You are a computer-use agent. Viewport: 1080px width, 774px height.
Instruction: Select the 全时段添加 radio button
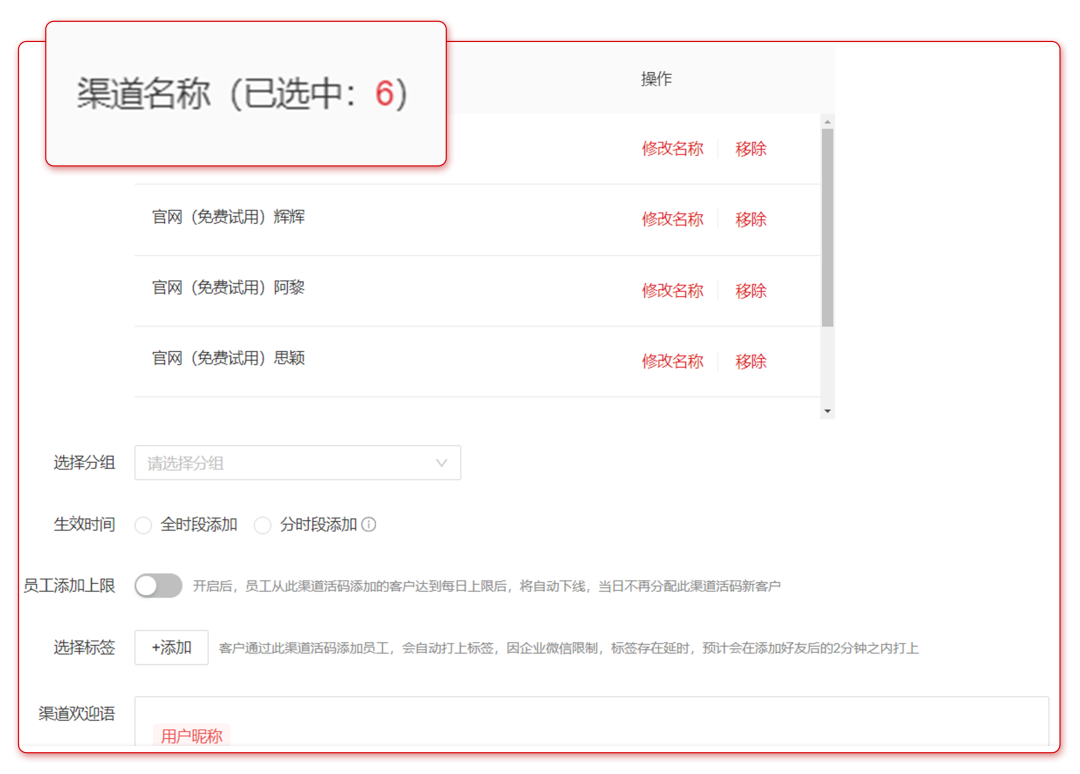143,524
